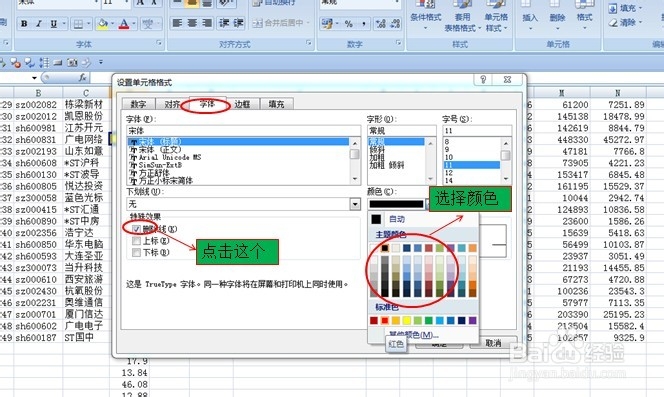Screen dimensions: 664x397
Task: Click the 字号 font size input field
Action: tap(477, 130)
